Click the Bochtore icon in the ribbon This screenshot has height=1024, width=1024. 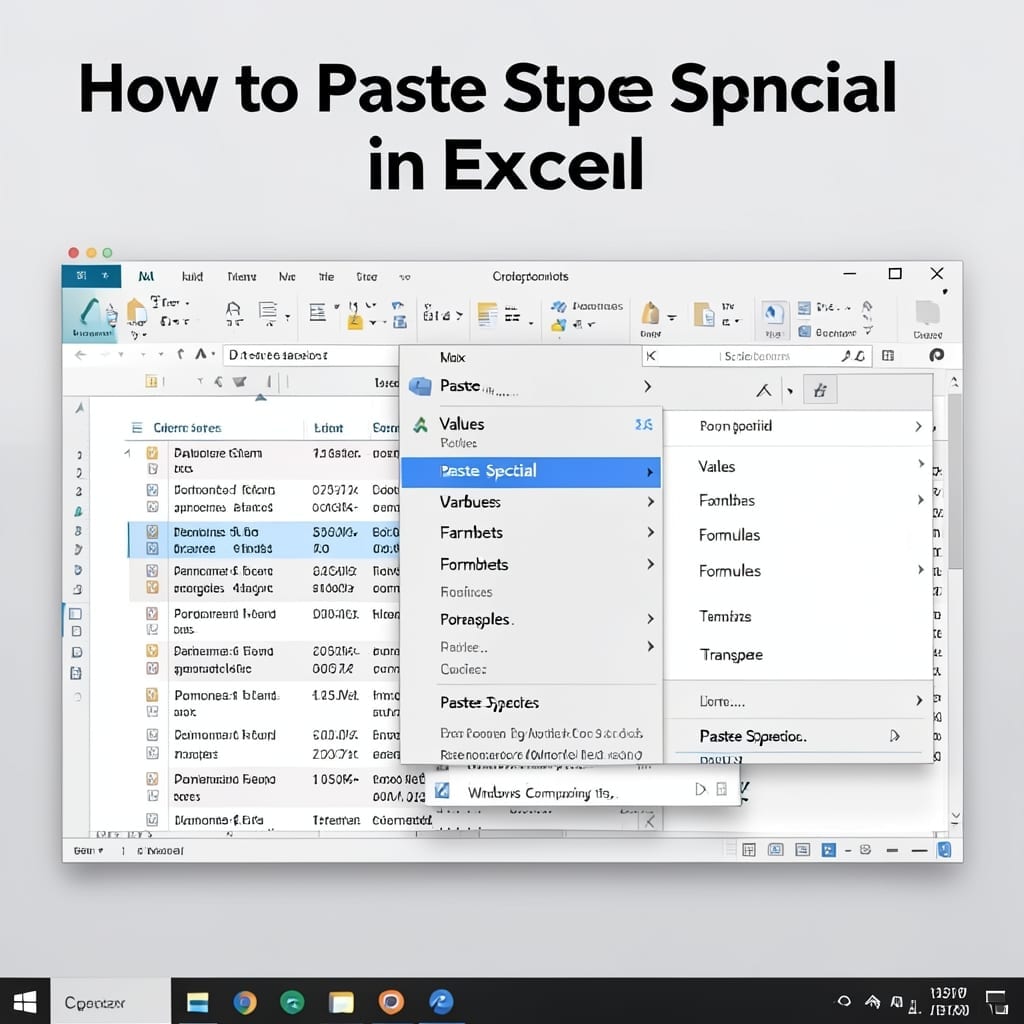[x=805, y=332]
